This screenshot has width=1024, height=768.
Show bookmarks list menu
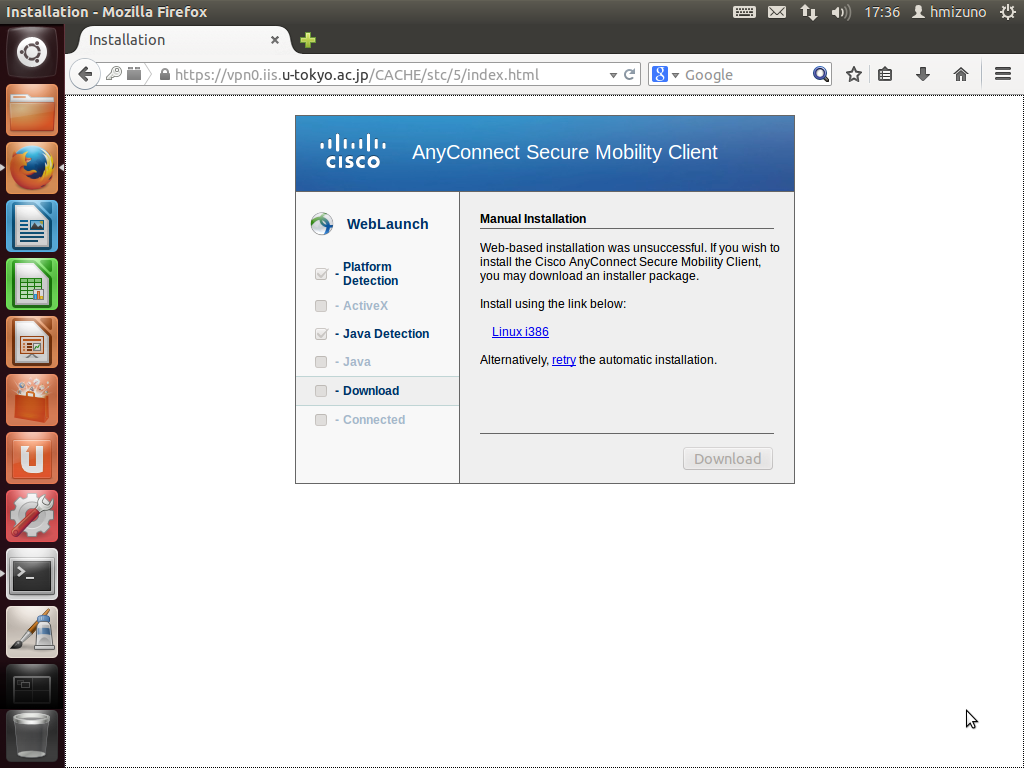click(885, 74)
